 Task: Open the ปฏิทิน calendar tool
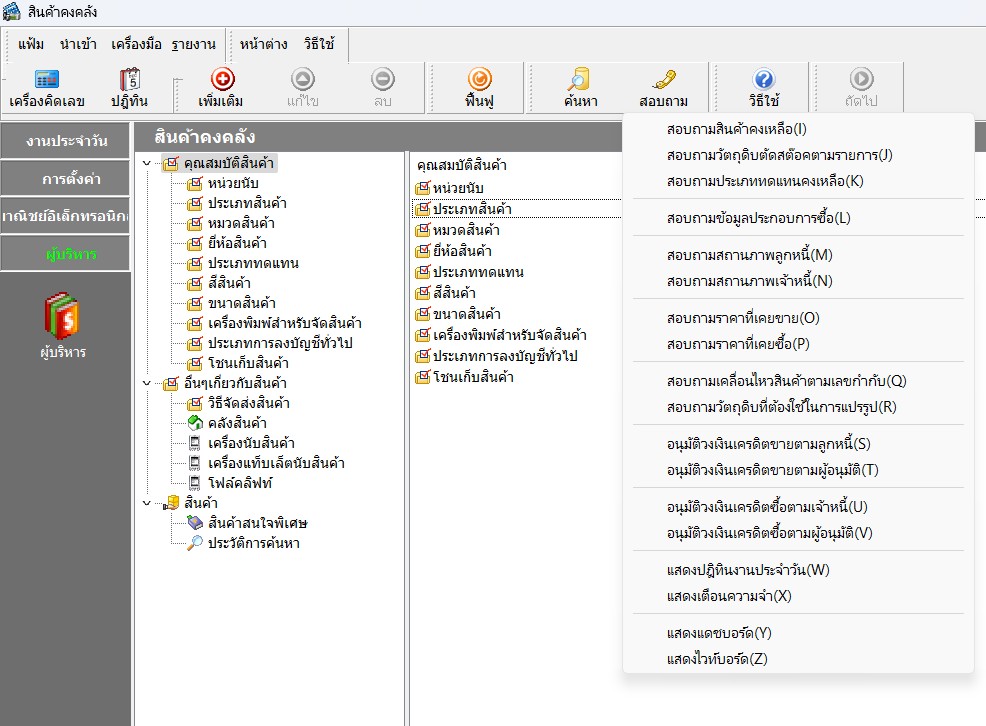point(130,89)
